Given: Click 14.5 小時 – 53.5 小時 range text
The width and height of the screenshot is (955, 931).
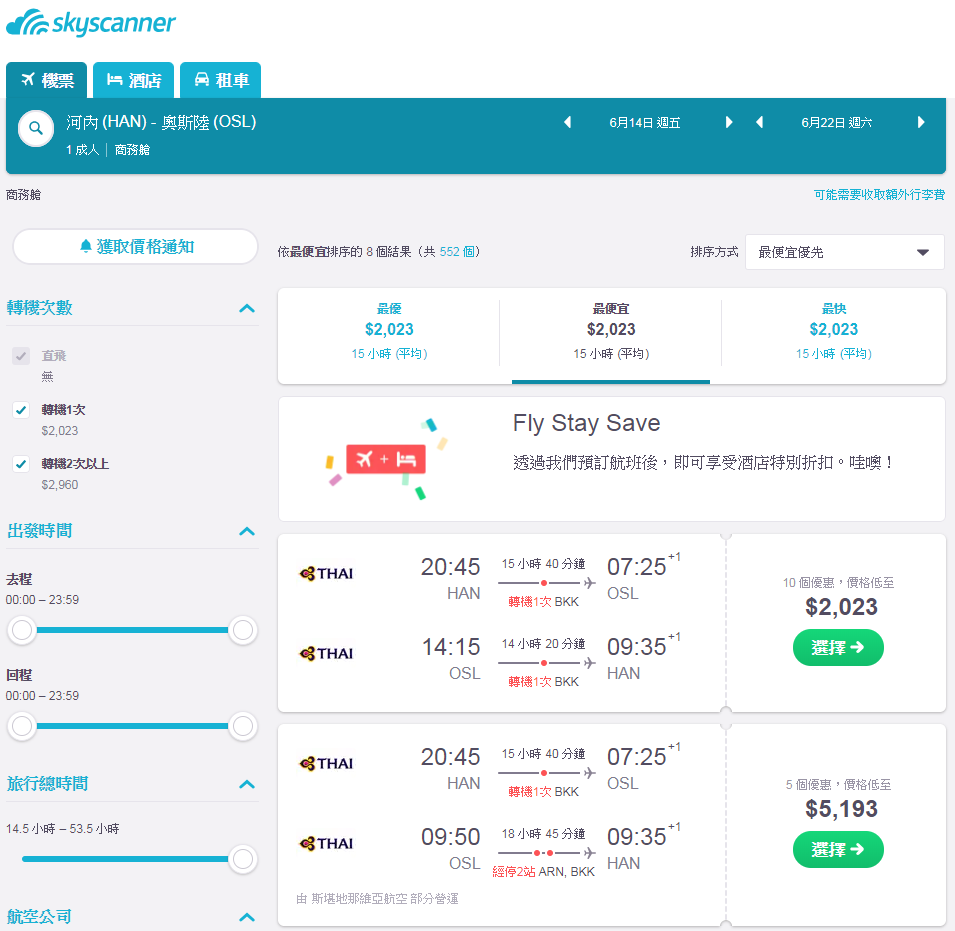Looking at the screenshot, I should (63, 829).
